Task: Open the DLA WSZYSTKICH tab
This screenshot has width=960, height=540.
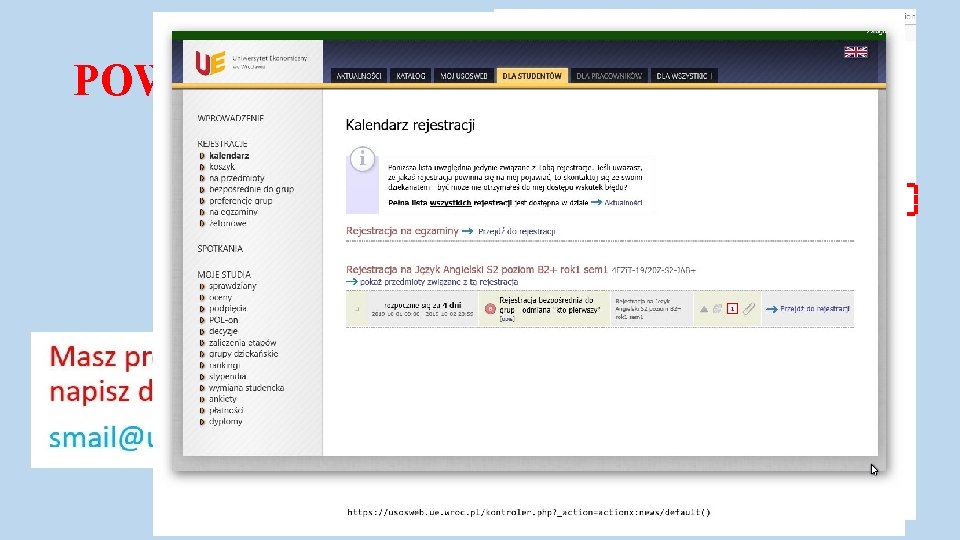Action: (684, 76)
